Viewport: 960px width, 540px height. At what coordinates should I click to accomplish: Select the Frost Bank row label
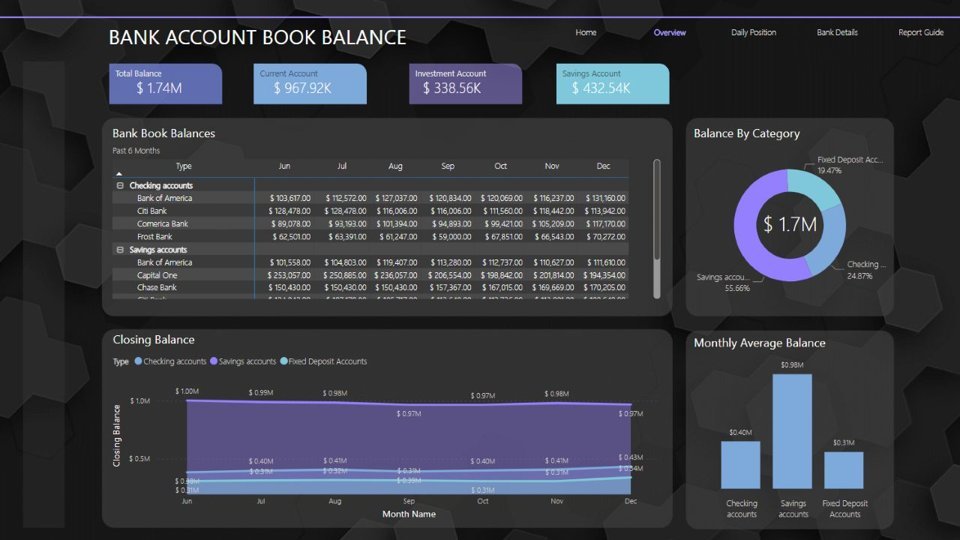(154, 237)
